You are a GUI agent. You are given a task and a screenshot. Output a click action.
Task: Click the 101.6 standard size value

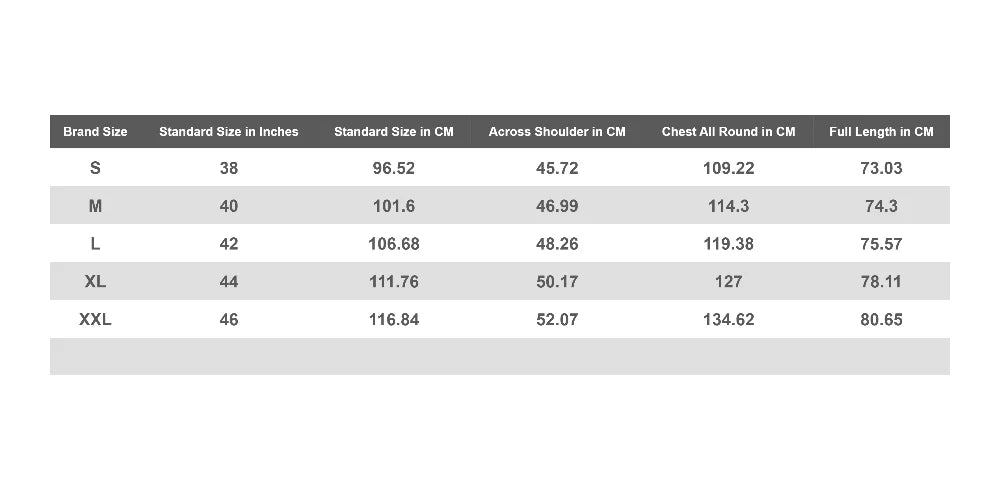[x=393, y=206]
